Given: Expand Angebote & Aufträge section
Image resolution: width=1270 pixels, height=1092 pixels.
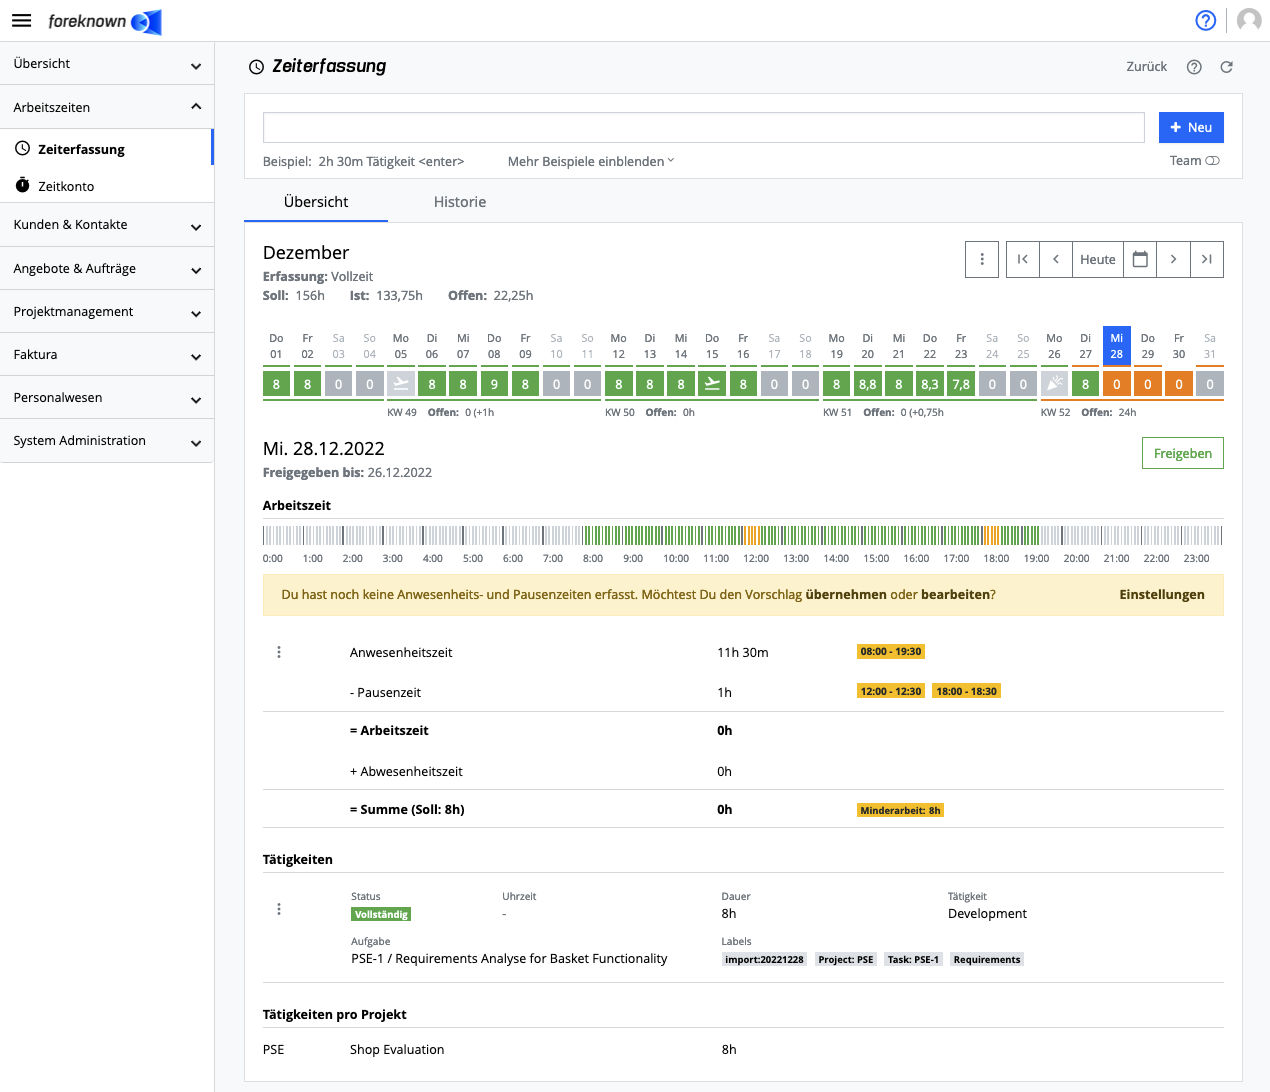Looking at the screenshot, I should (107, 269).
